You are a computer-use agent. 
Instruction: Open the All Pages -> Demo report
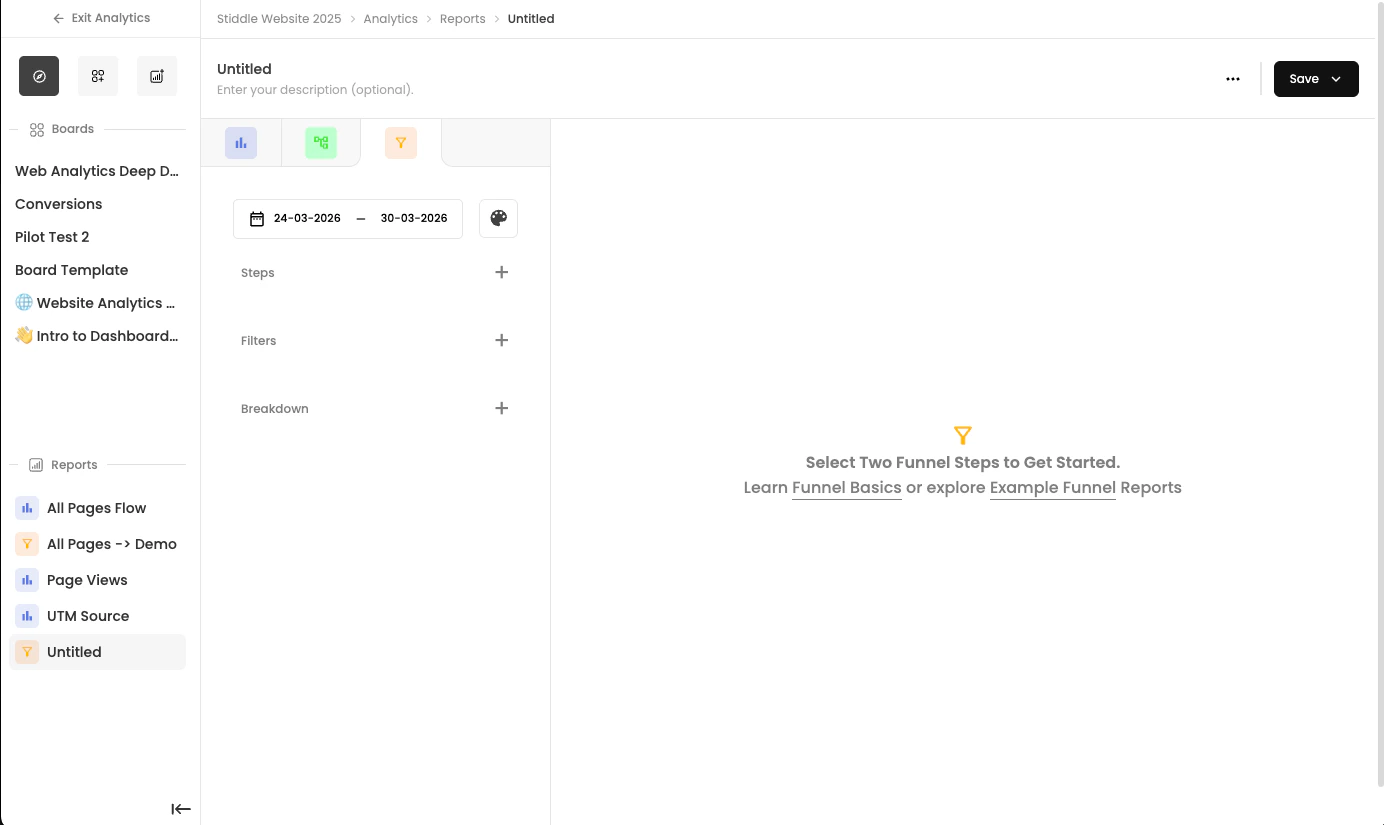click(x=97, y=544)
